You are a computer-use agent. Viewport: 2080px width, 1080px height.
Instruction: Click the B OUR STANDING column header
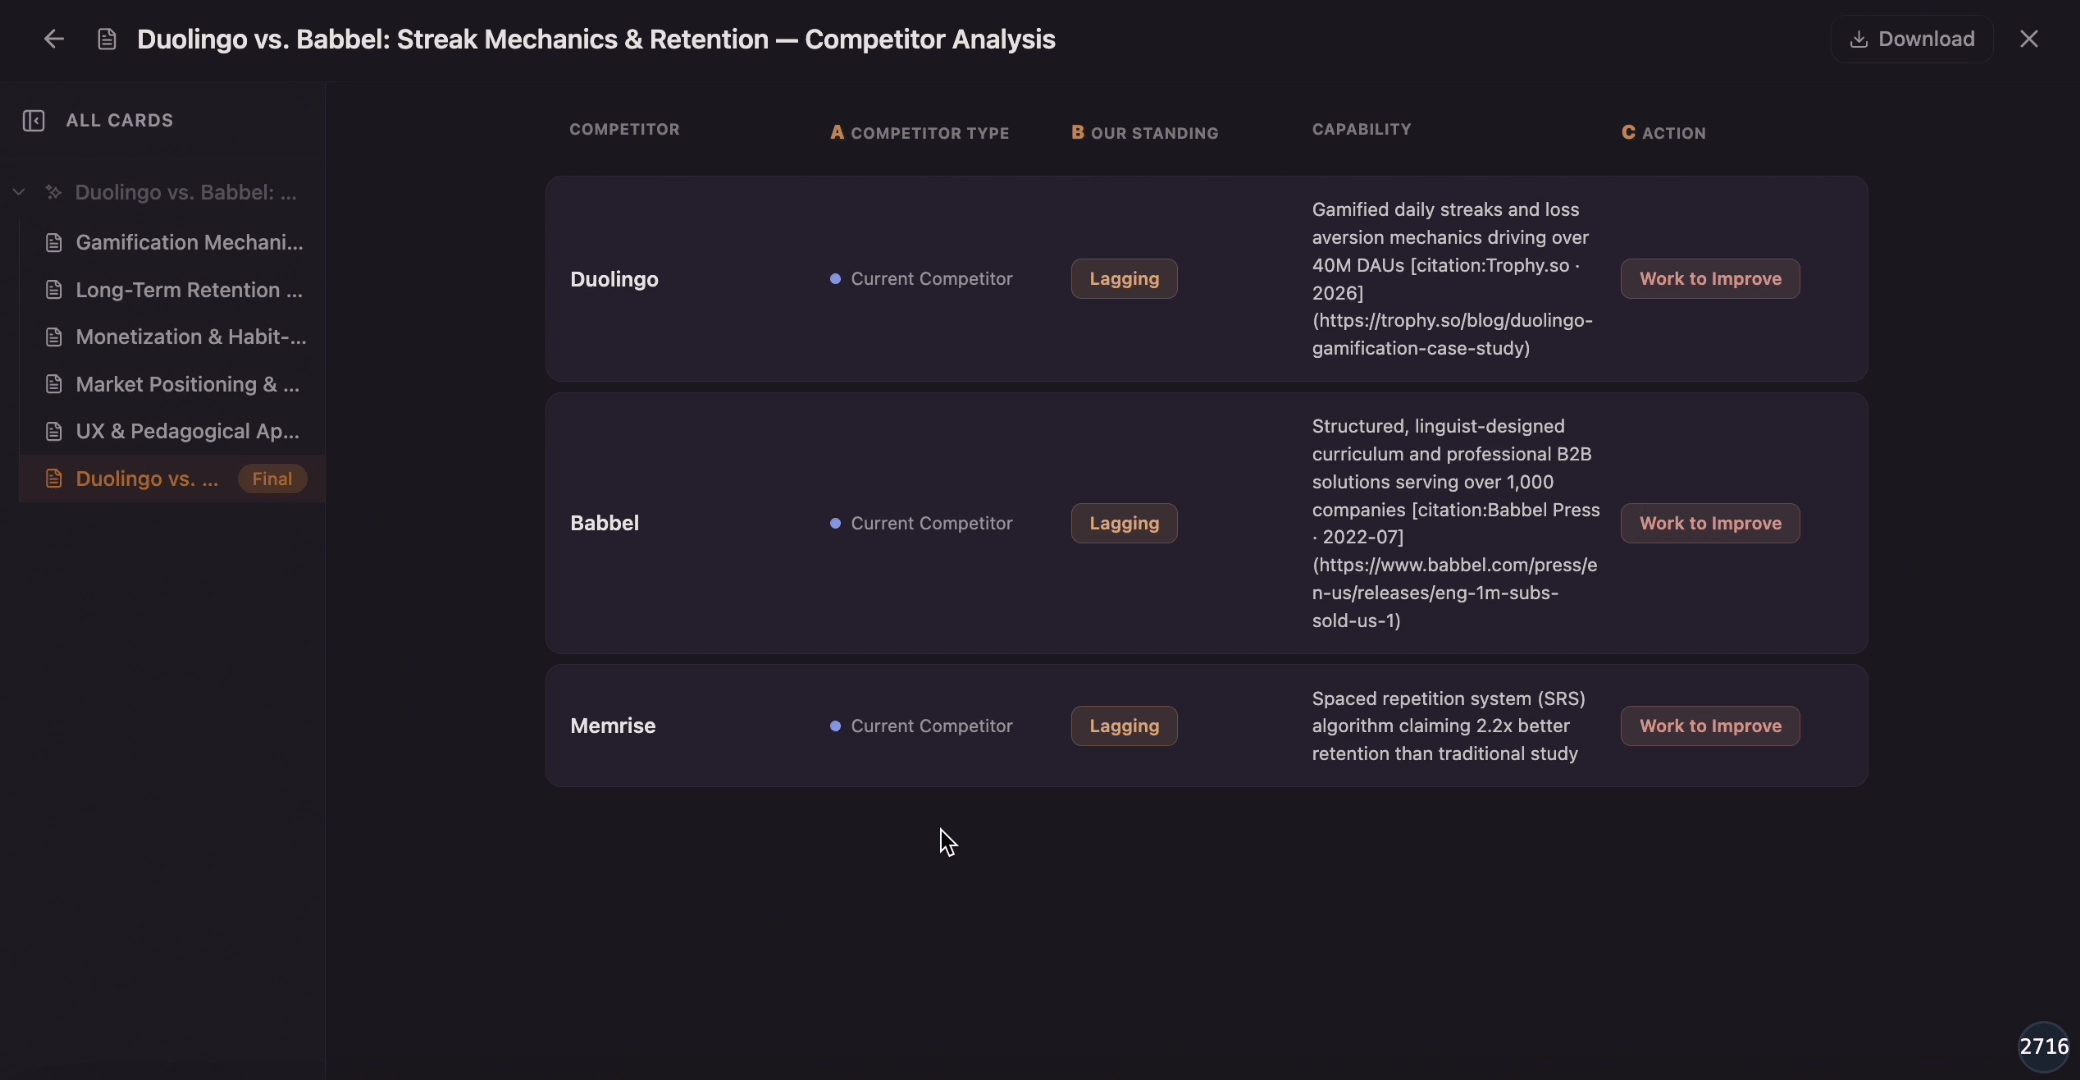[1145, 133]
